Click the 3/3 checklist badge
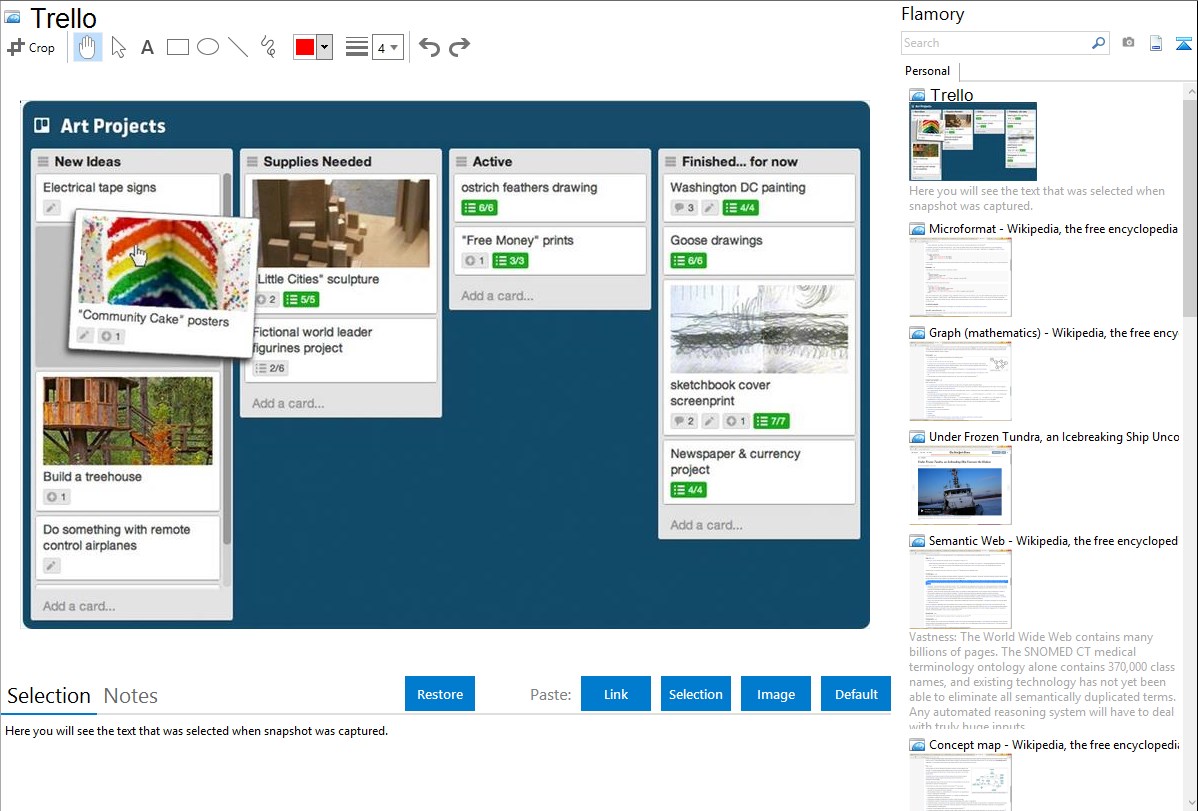This screenshot has width=1198, height=811. [510, 261]
